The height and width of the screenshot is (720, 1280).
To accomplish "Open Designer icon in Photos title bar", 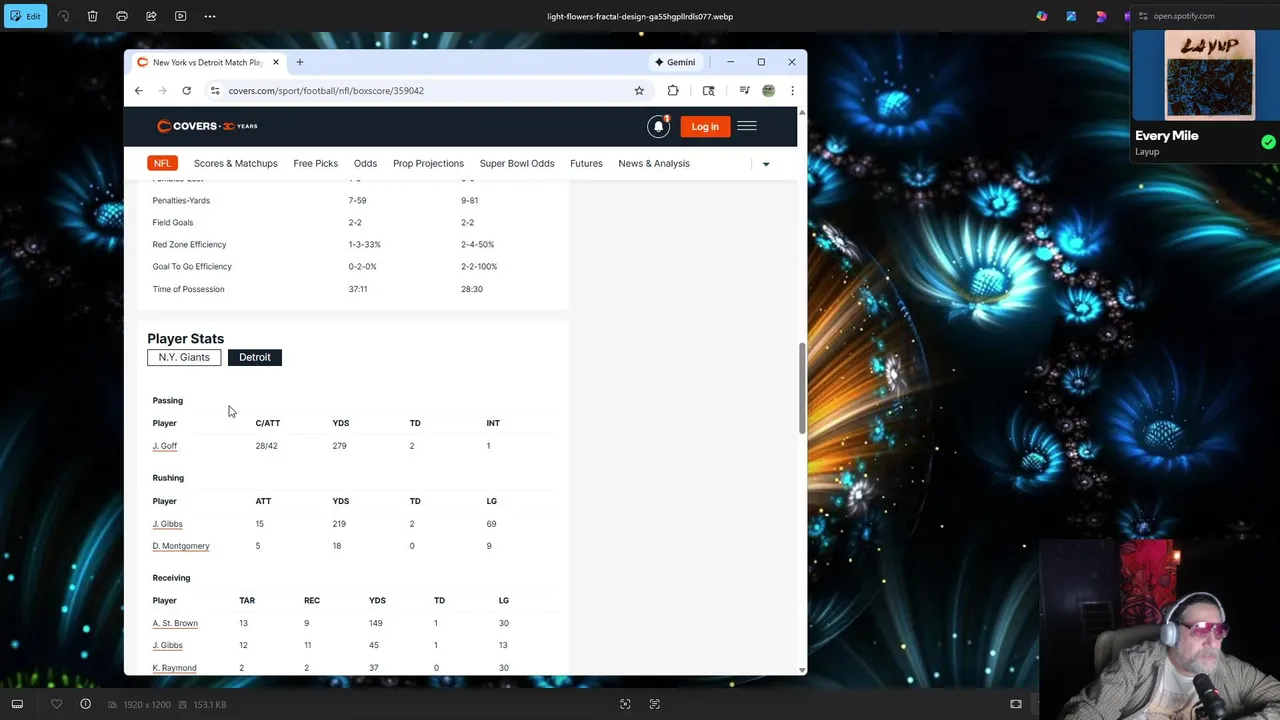I will 1071,16.
